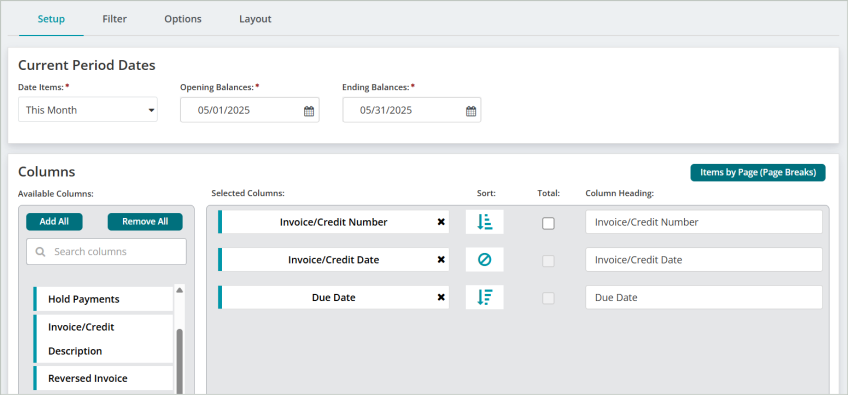
Task: Check the Total box for Invoice/Credit Number
Action: pos(548,223)
